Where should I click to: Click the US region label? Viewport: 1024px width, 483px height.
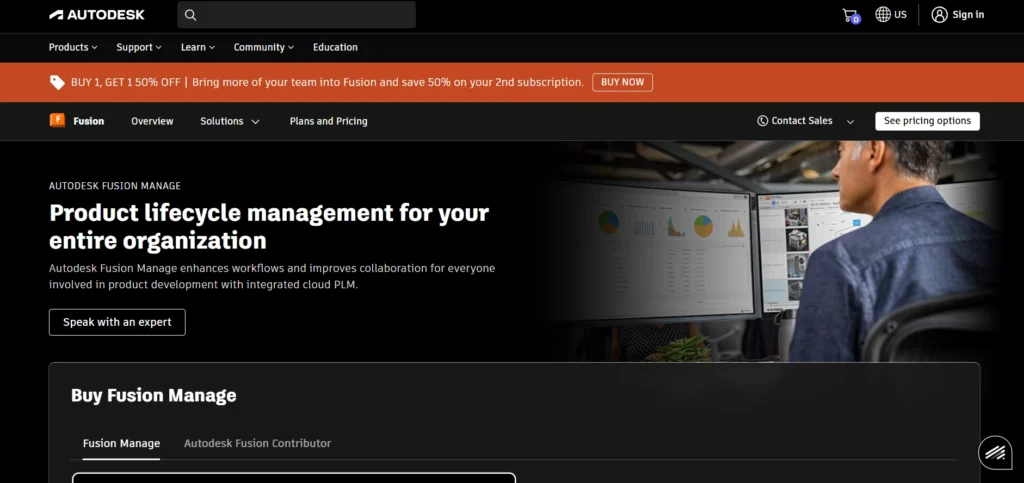click(x=901, y=14)
